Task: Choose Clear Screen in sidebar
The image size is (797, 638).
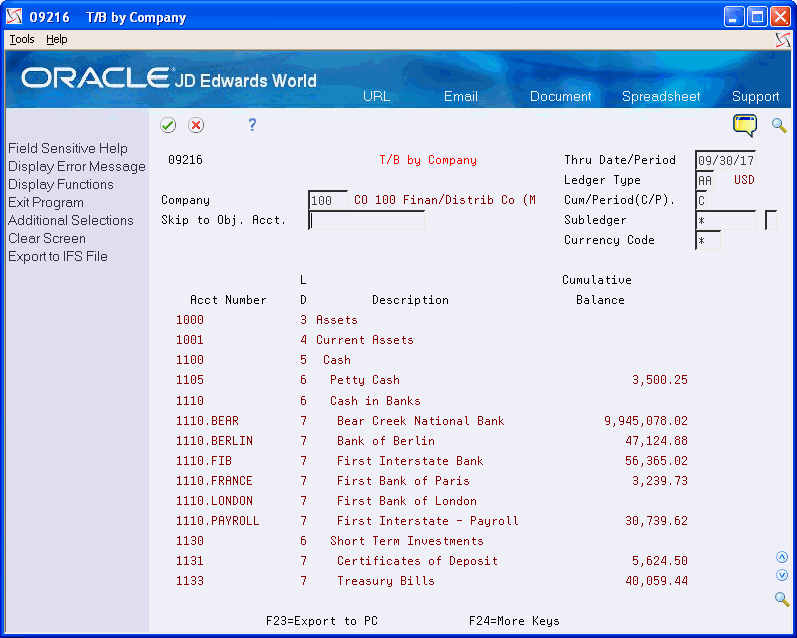Action: (47, 238)
